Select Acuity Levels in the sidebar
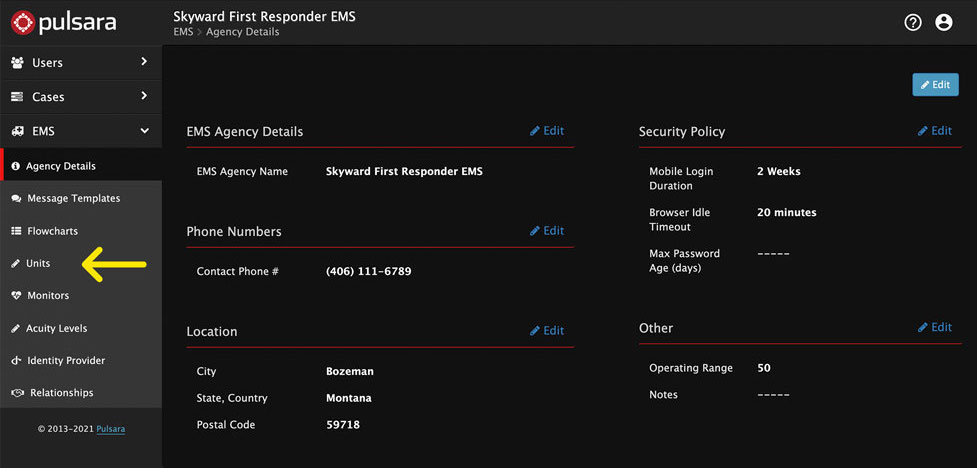977x468 pixels. coord(56,328)
